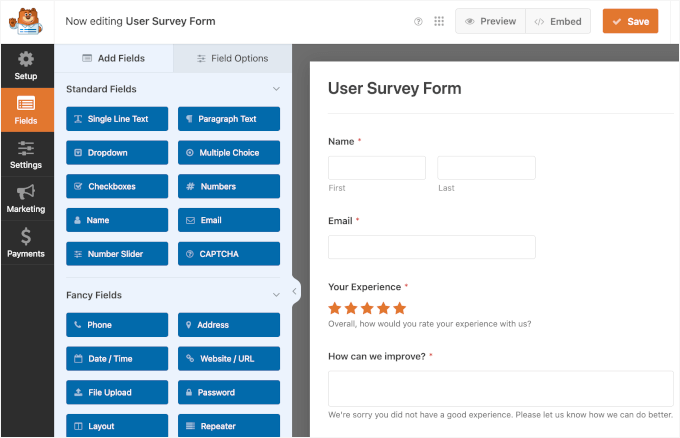
Task: Add a Dropdown field
Action: [x=117, y=153]
